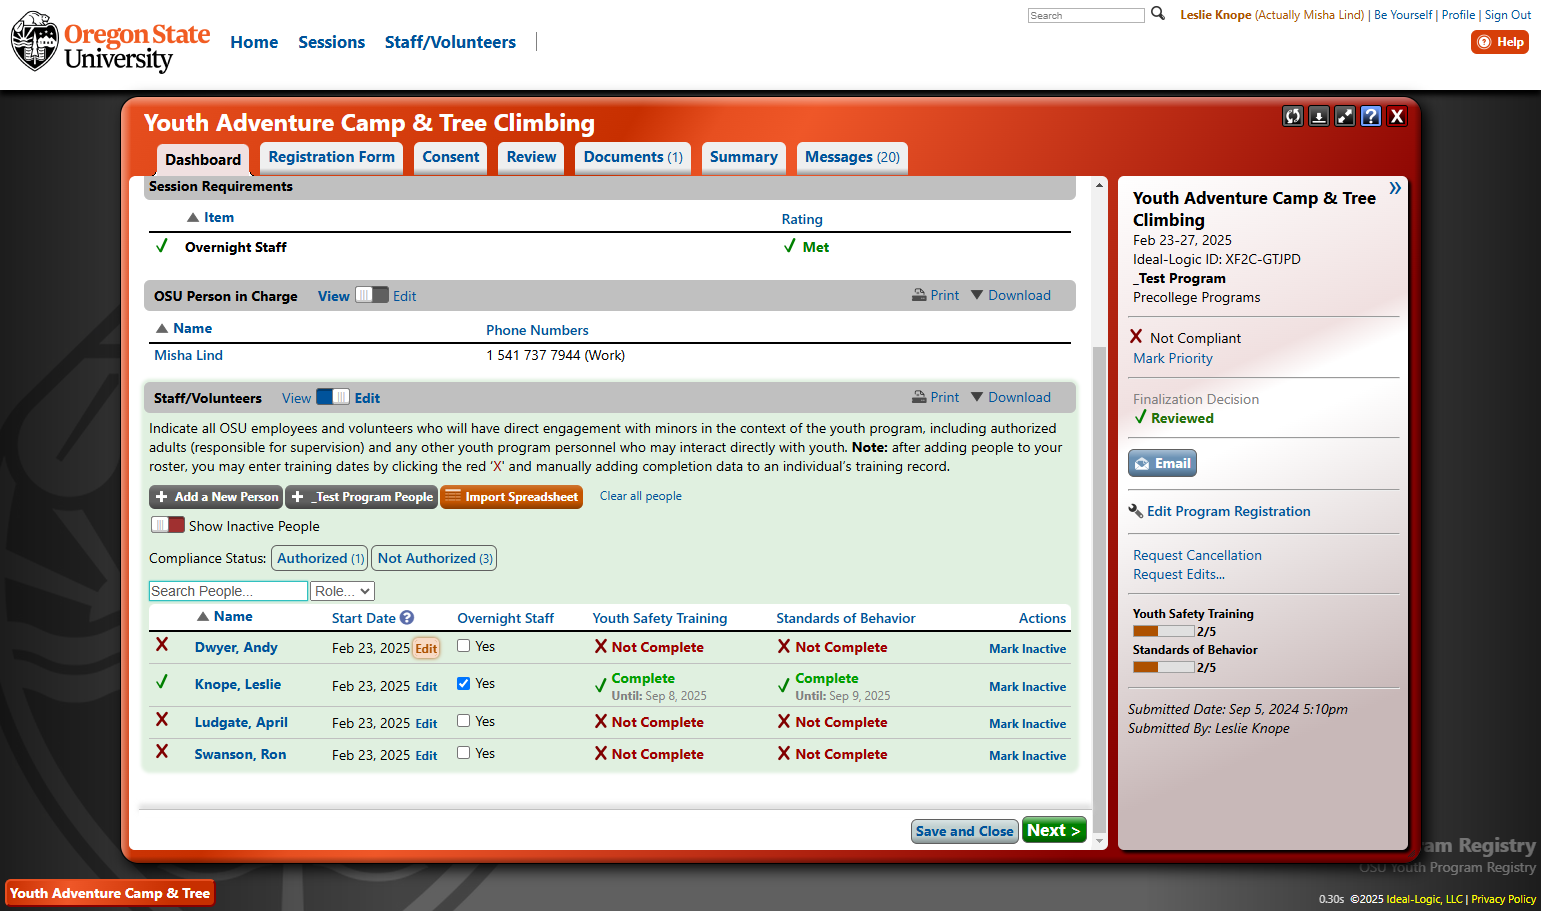Click the Help button at top right
1541x911 pixels.
(1500, 42)
